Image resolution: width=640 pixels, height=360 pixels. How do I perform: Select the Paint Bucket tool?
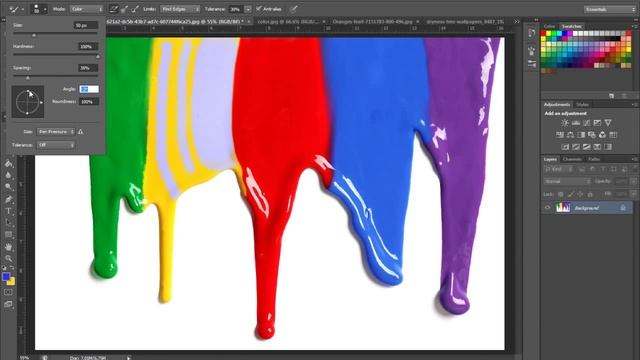click(x=9, y=164)
